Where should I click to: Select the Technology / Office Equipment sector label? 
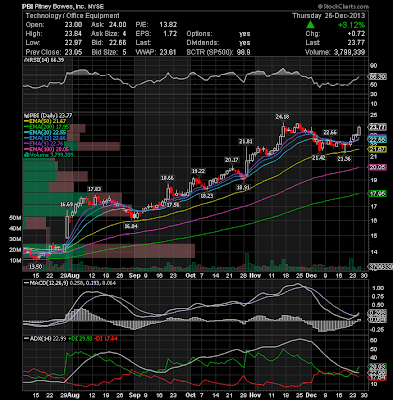(72, 16)
